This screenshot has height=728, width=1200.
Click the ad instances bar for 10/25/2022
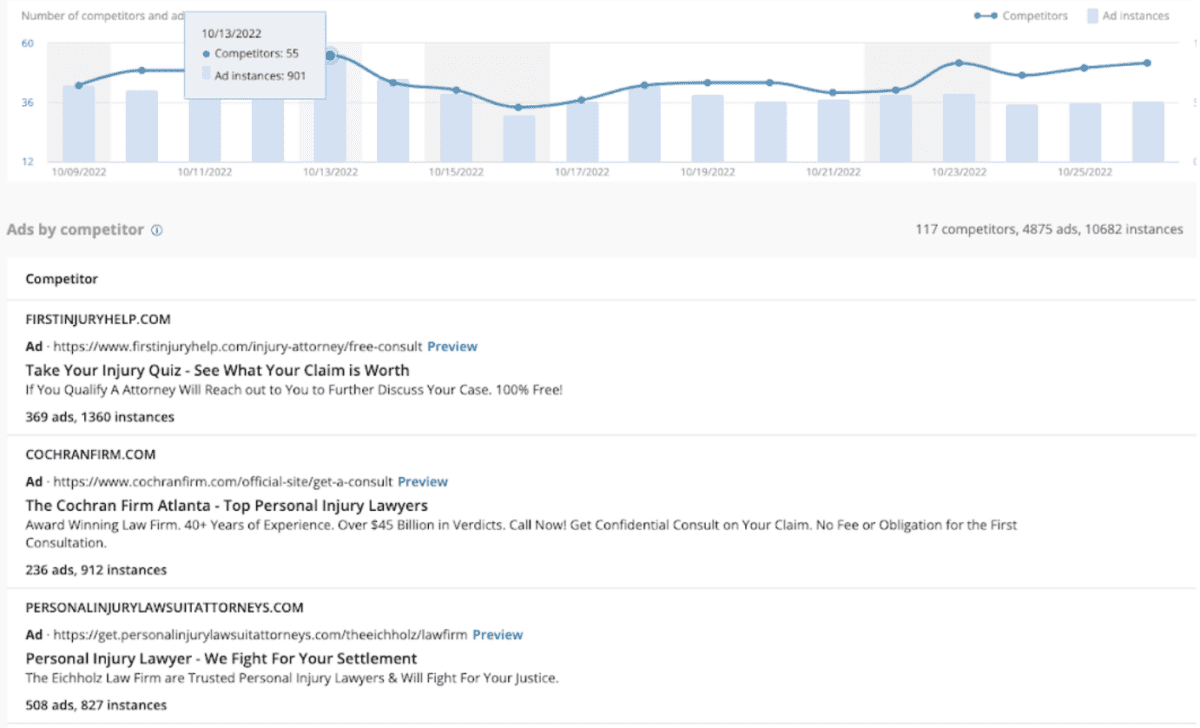[1084, 133]
